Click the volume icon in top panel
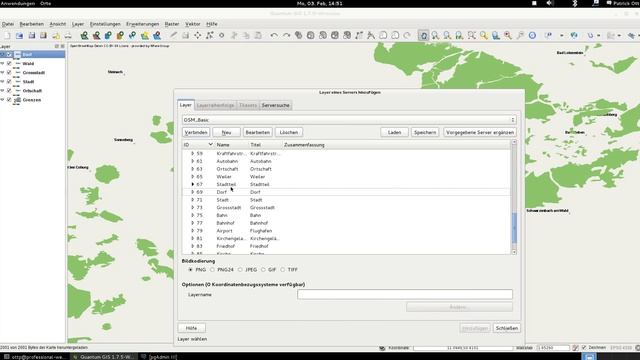The width and height of the screenshot is (640, 360). pos(549,3)
